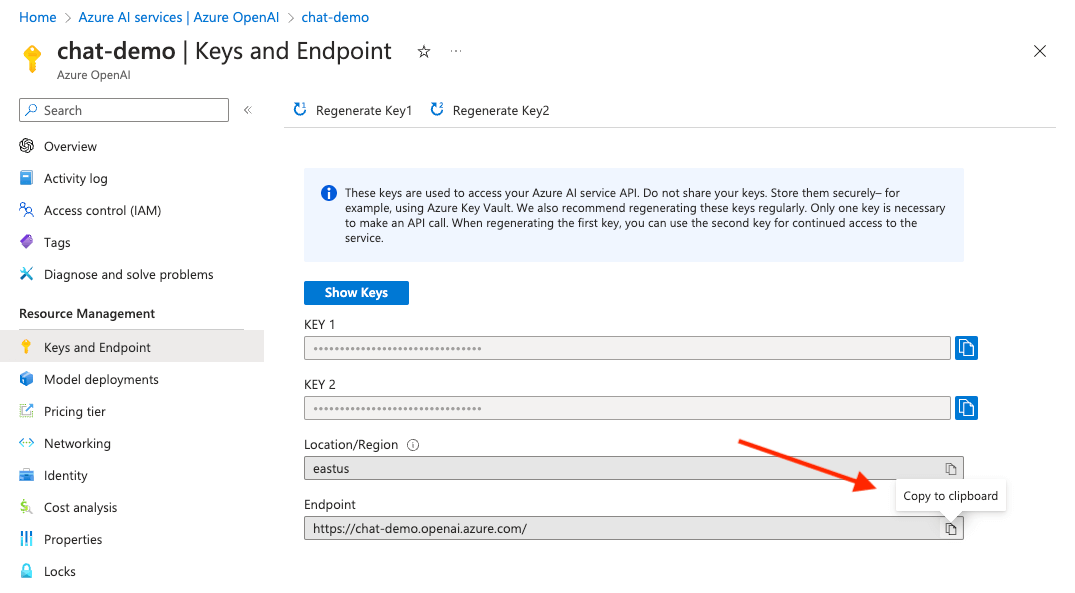Click the blue info icon in the banner
This screenshot has height=593, width=1075.
[328, 192]
